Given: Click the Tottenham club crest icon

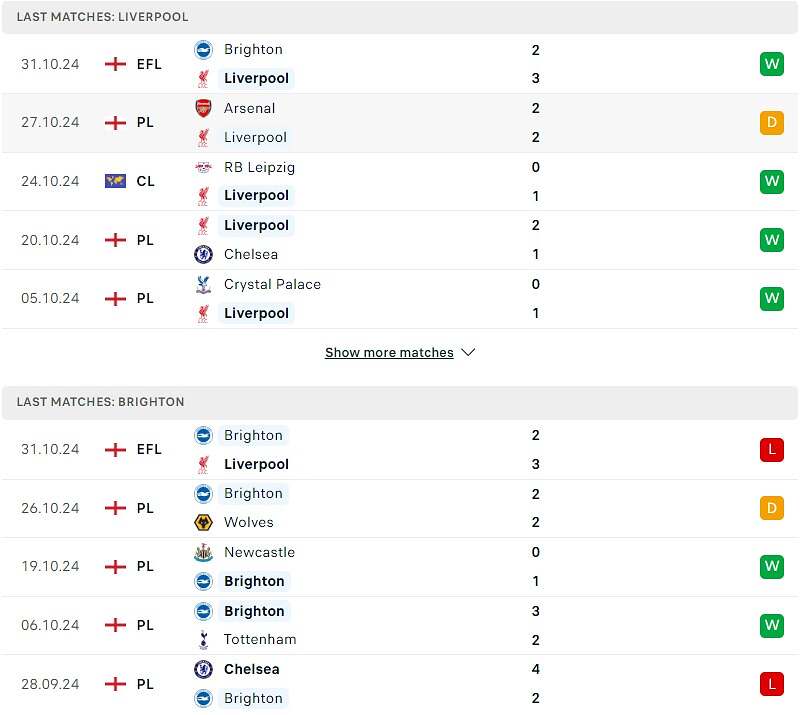Looking at the screenshot, I should [203, 639].
